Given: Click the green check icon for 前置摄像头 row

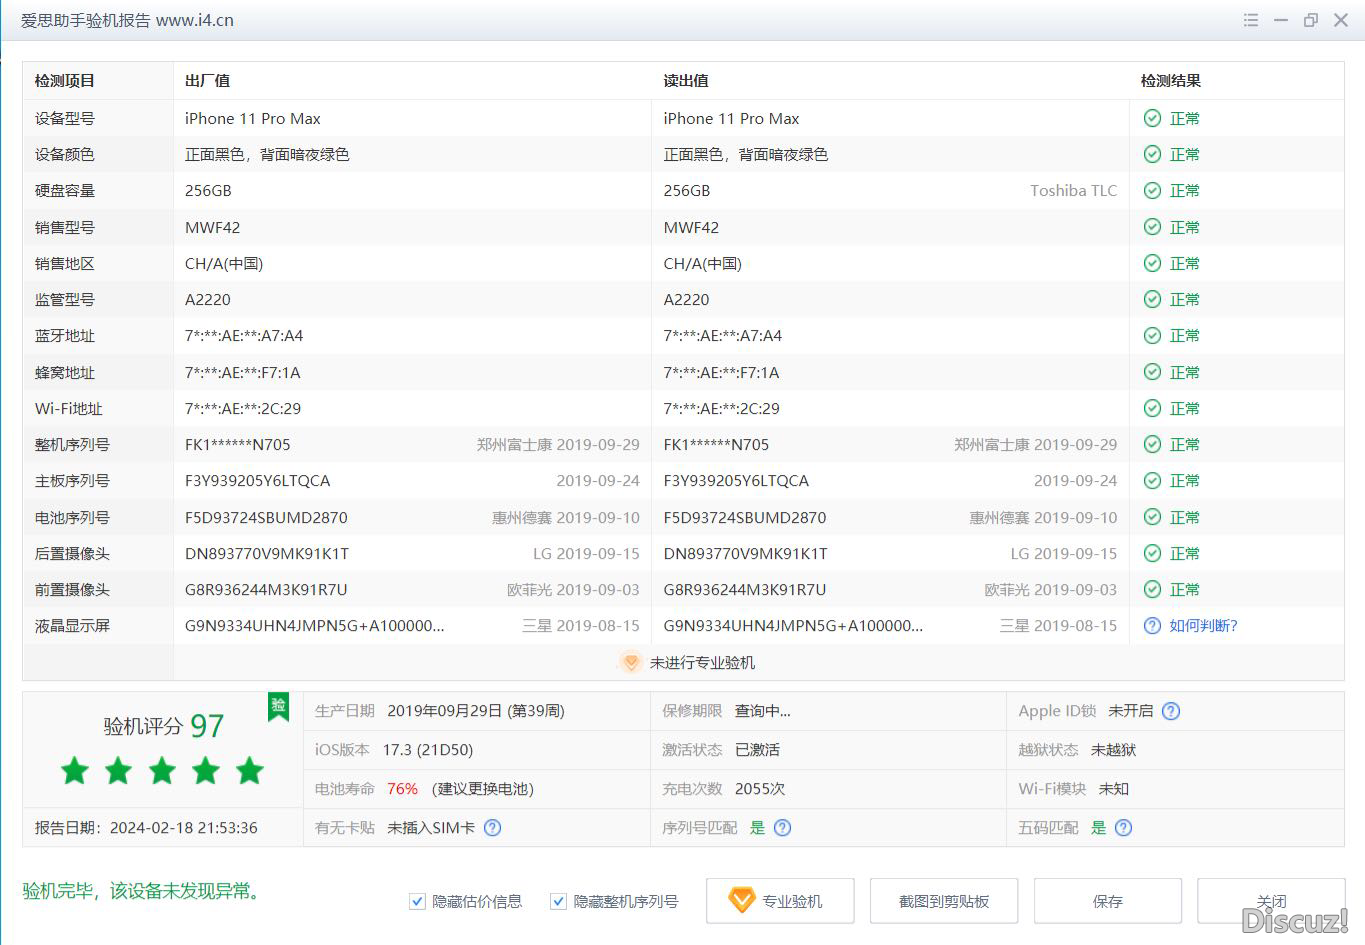Looking at the screenshot, I should (1152, 589).
